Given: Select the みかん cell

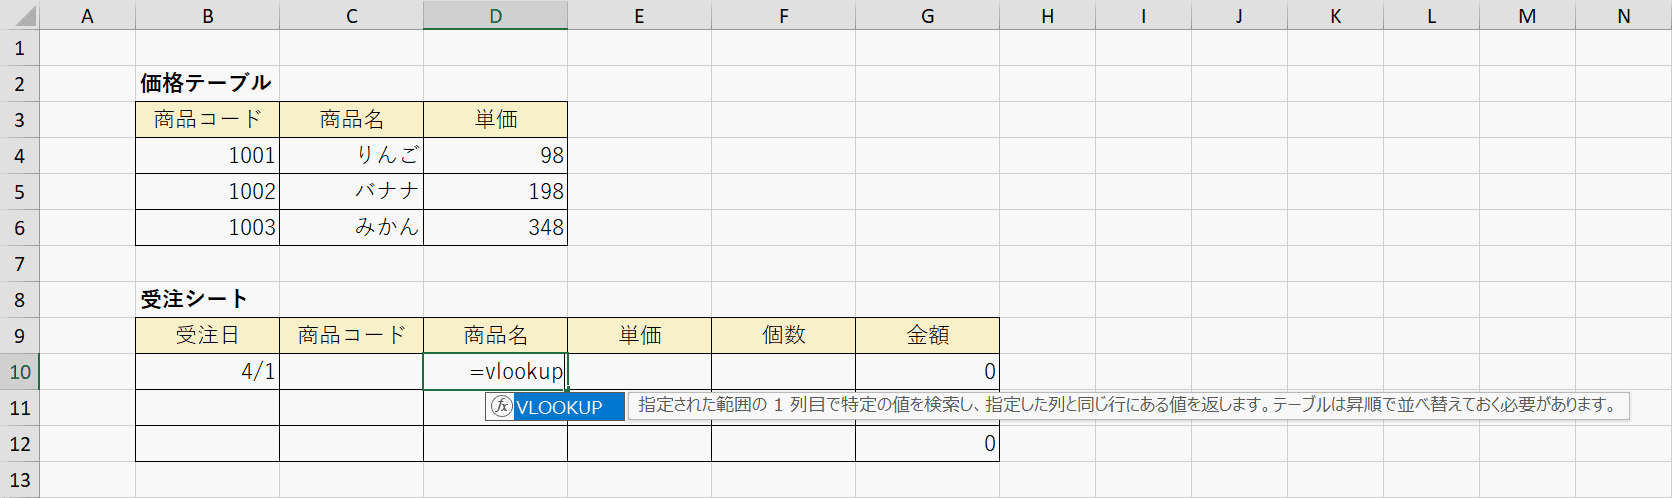Looking at the screenshot, I should coord(351,227).
